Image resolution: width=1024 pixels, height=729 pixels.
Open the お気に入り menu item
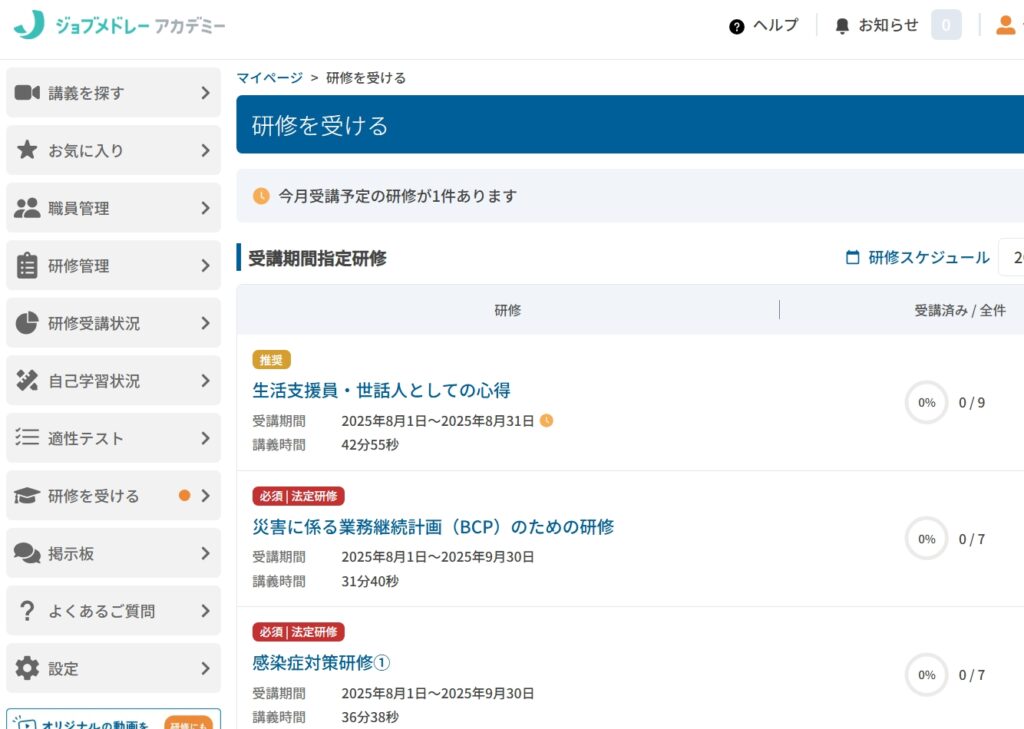point(114,150)
